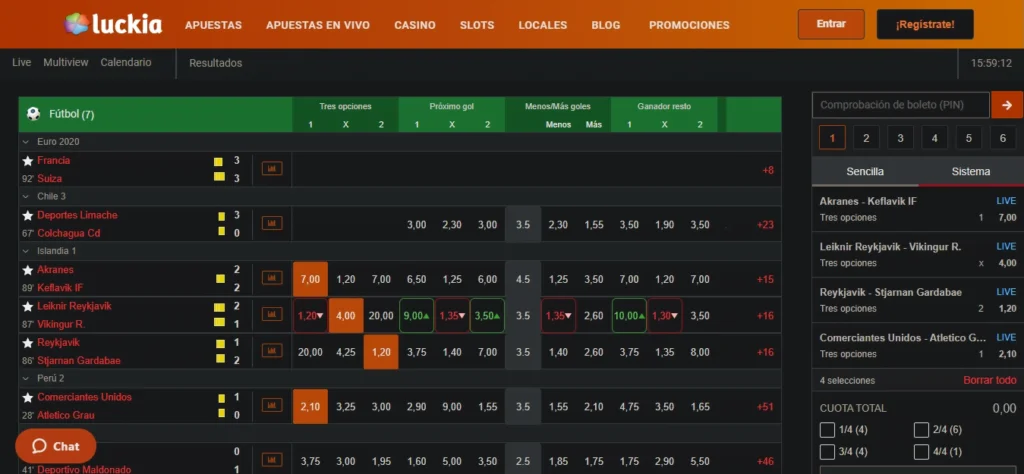Open statistics icon for Akranes match
Image resolution: width=1024 pixels, height=474 pixels.
(271, 278)
